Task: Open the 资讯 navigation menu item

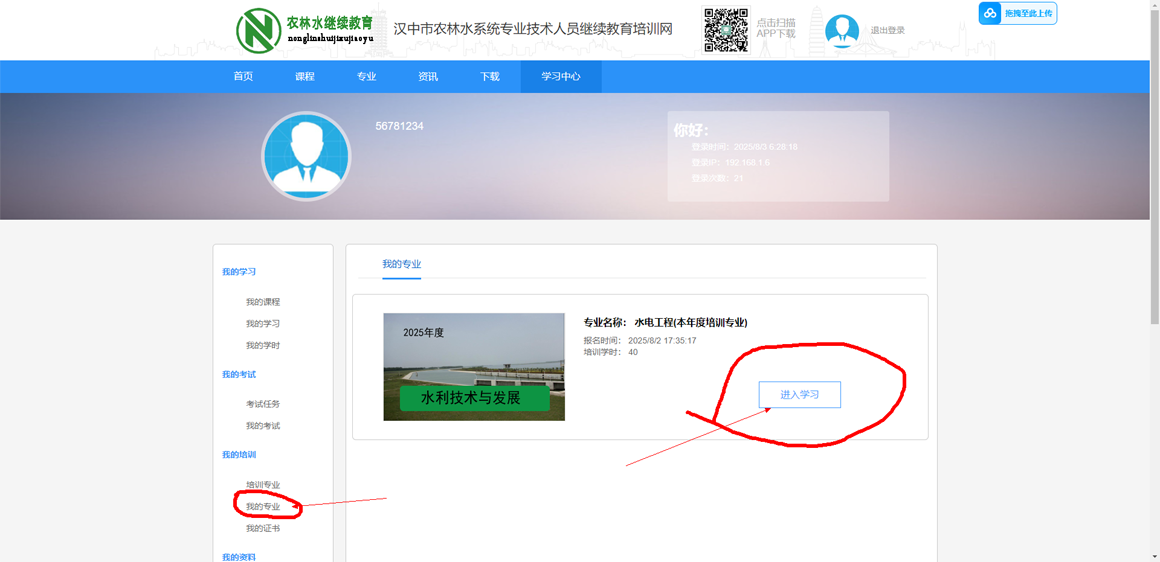Action: click(428, 77)
